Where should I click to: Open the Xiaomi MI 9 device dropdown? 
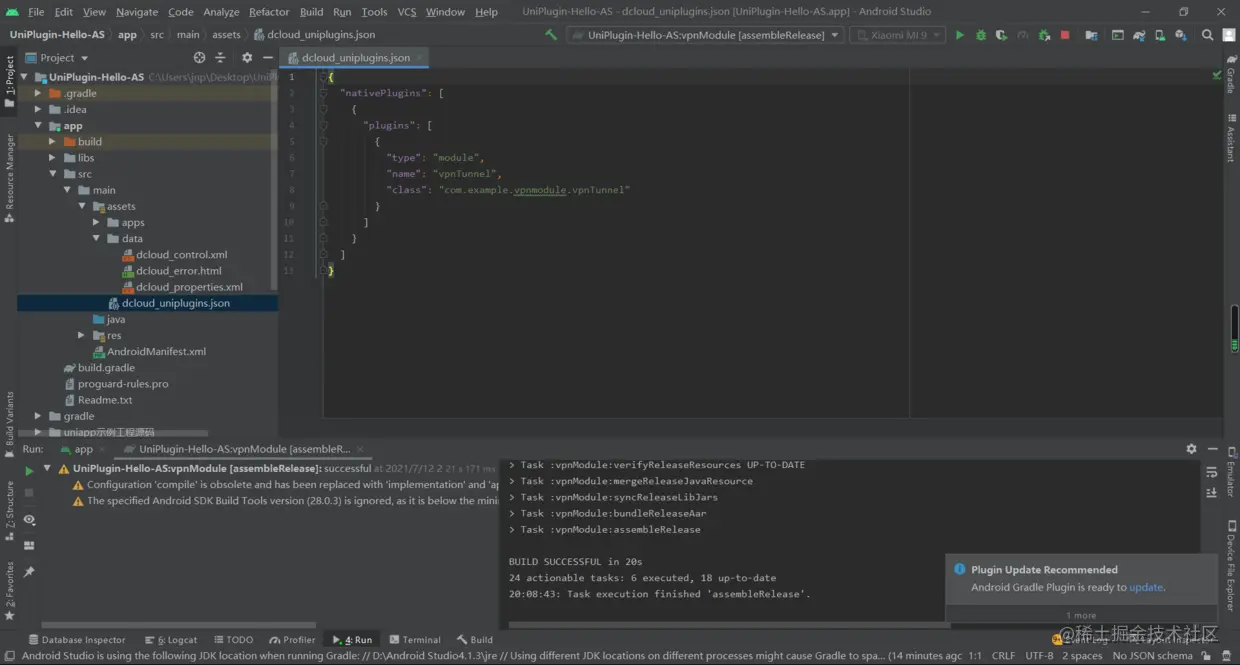point(896,35)
